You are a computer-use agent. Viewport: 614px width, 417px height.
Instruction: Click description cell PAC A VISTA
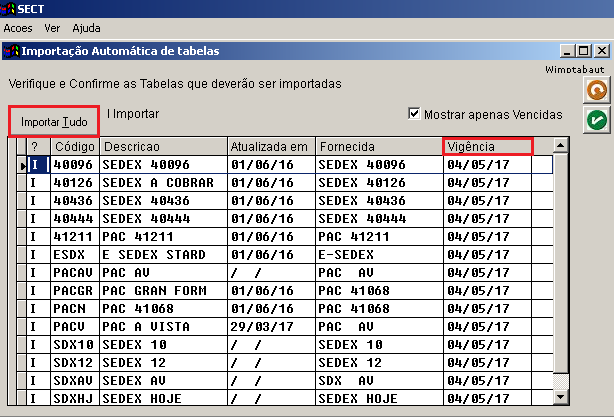163,327
